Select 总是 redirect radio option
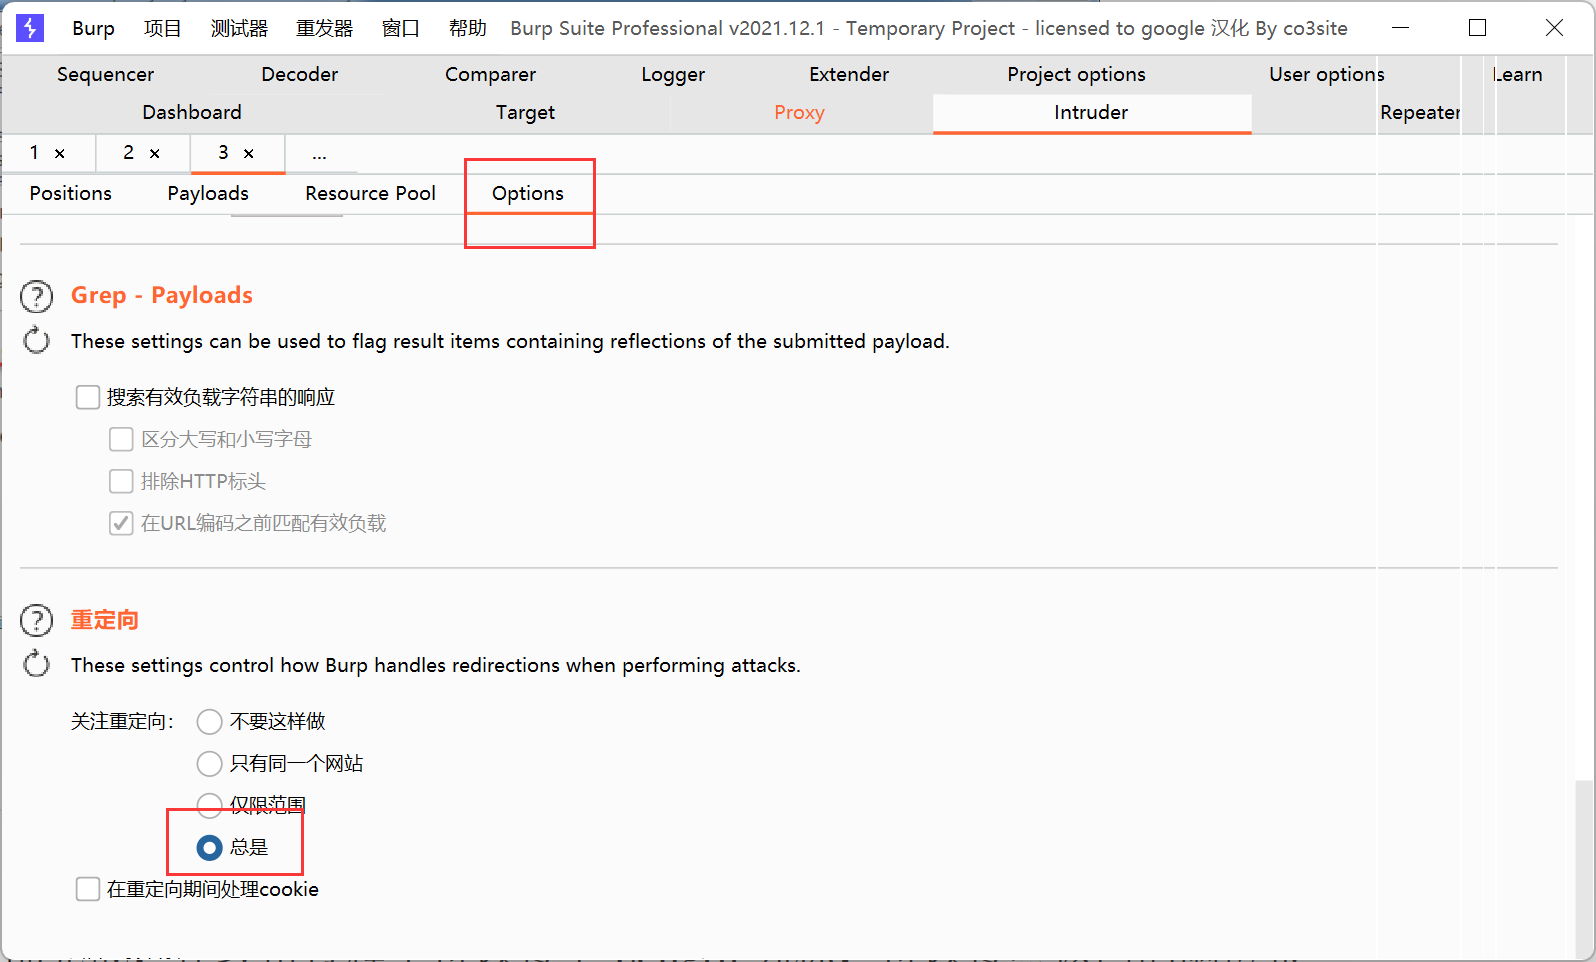Viewport: 1596px width, 962px height. [209, 848]
